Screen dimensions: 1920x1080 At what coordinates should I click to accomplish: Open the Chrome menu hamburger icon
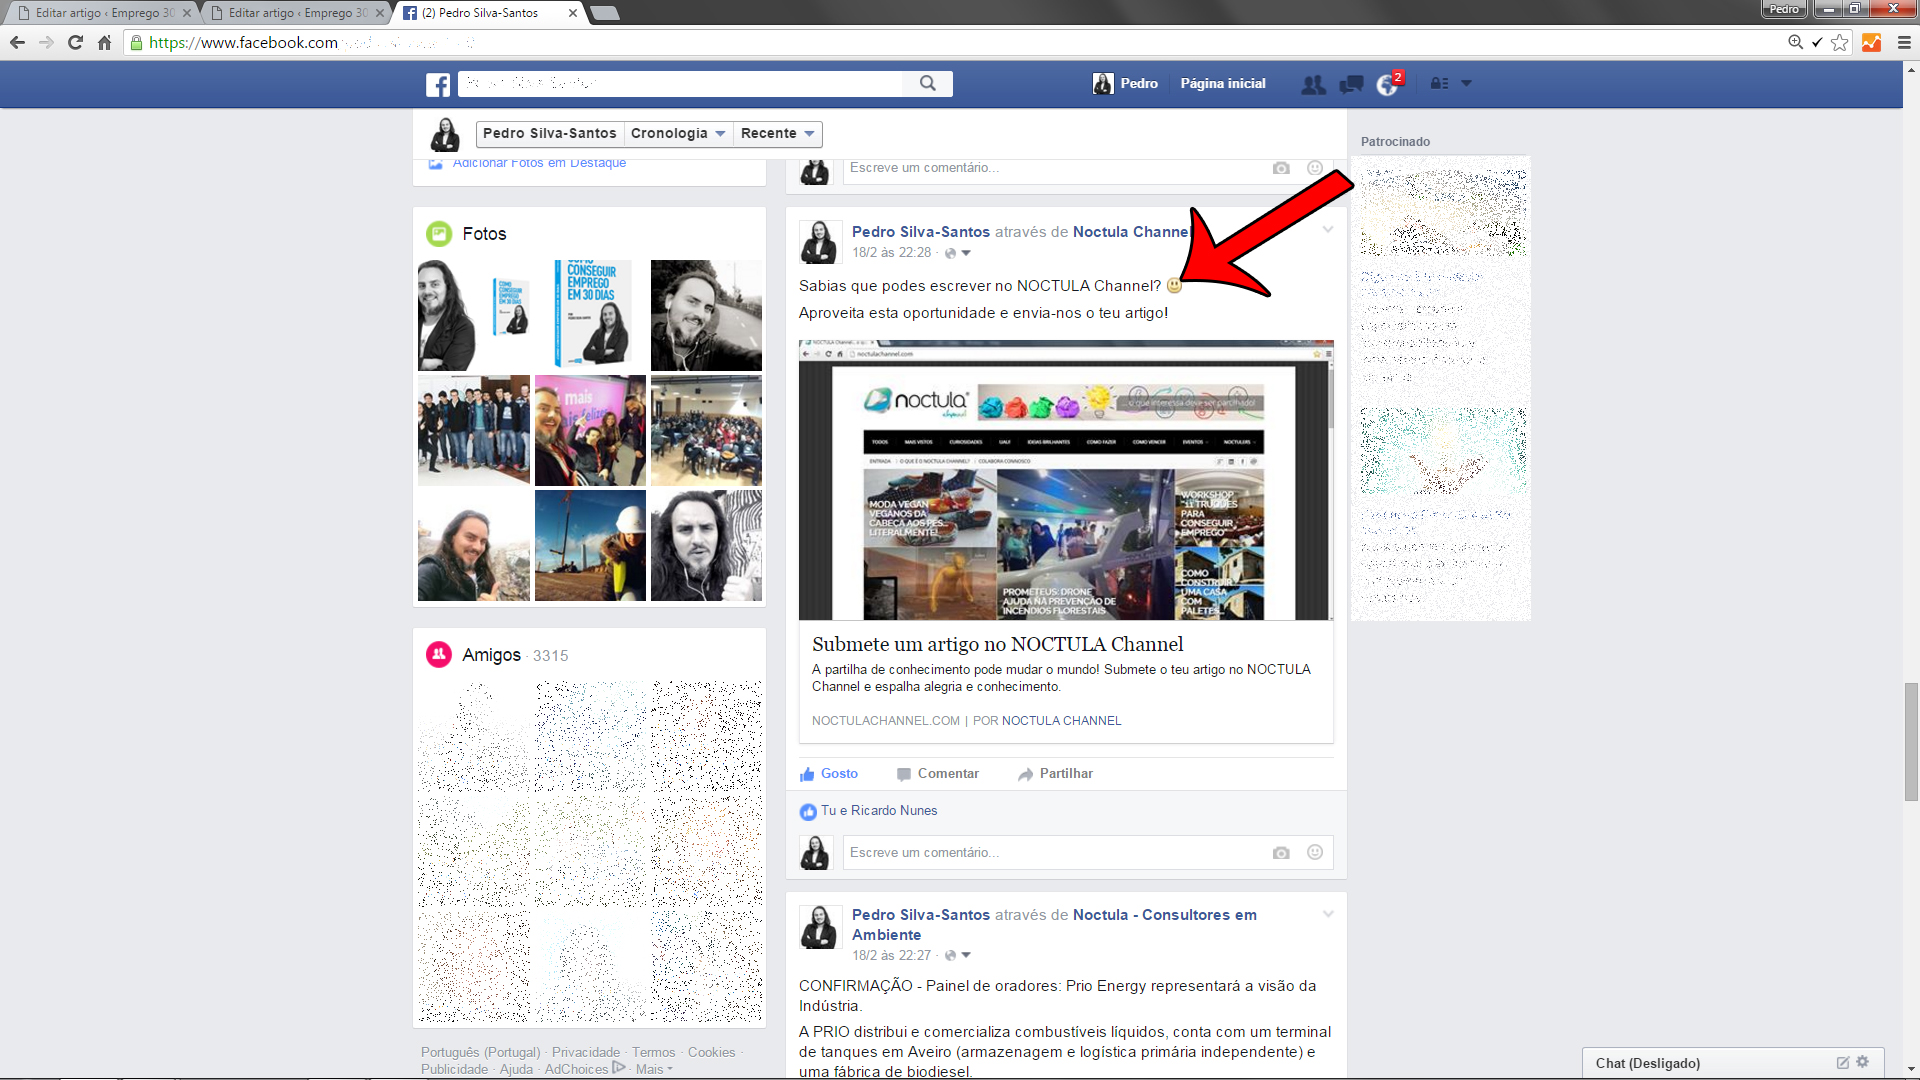pyautogui.click(x=1904, y=42)
